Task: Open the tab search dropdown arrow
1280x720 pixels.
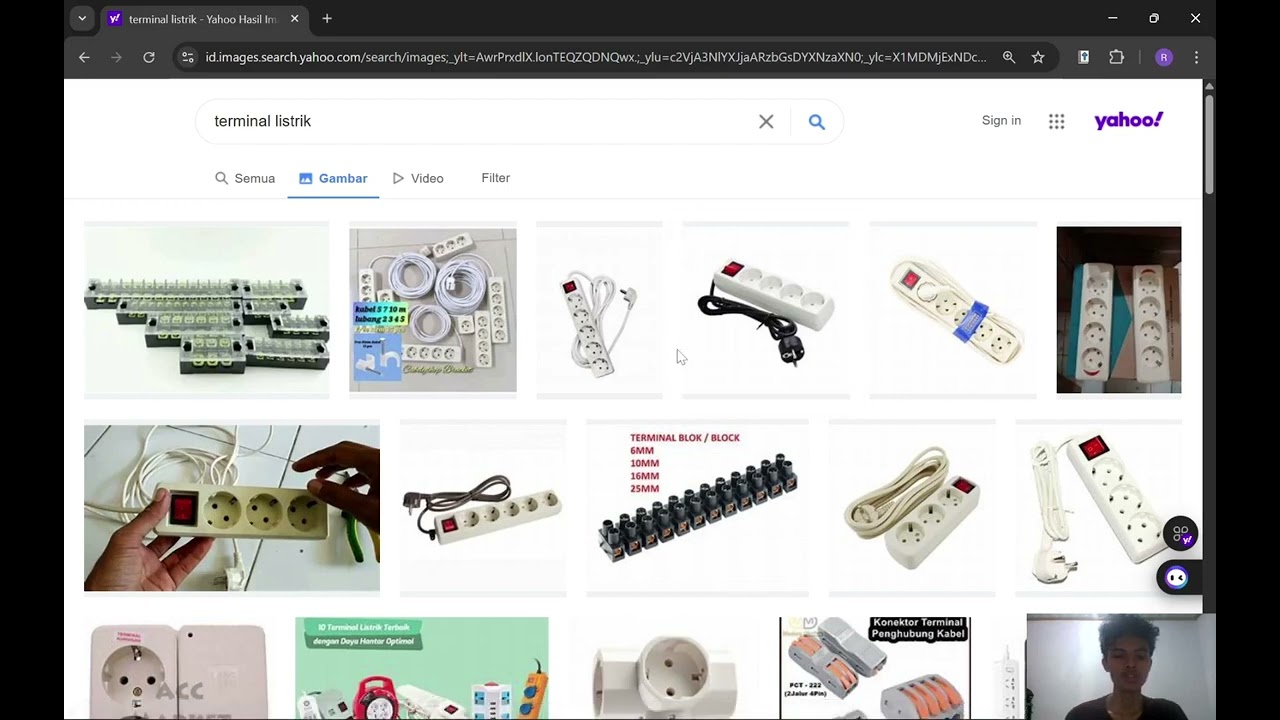Action: click(82, 18)
